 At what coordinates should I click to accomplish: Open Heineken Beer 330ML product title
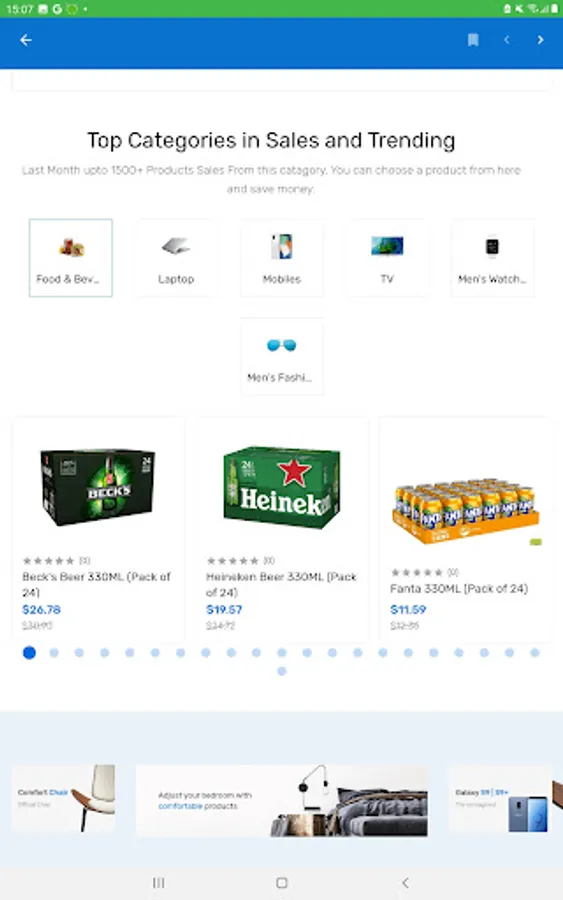pos(281,584)
